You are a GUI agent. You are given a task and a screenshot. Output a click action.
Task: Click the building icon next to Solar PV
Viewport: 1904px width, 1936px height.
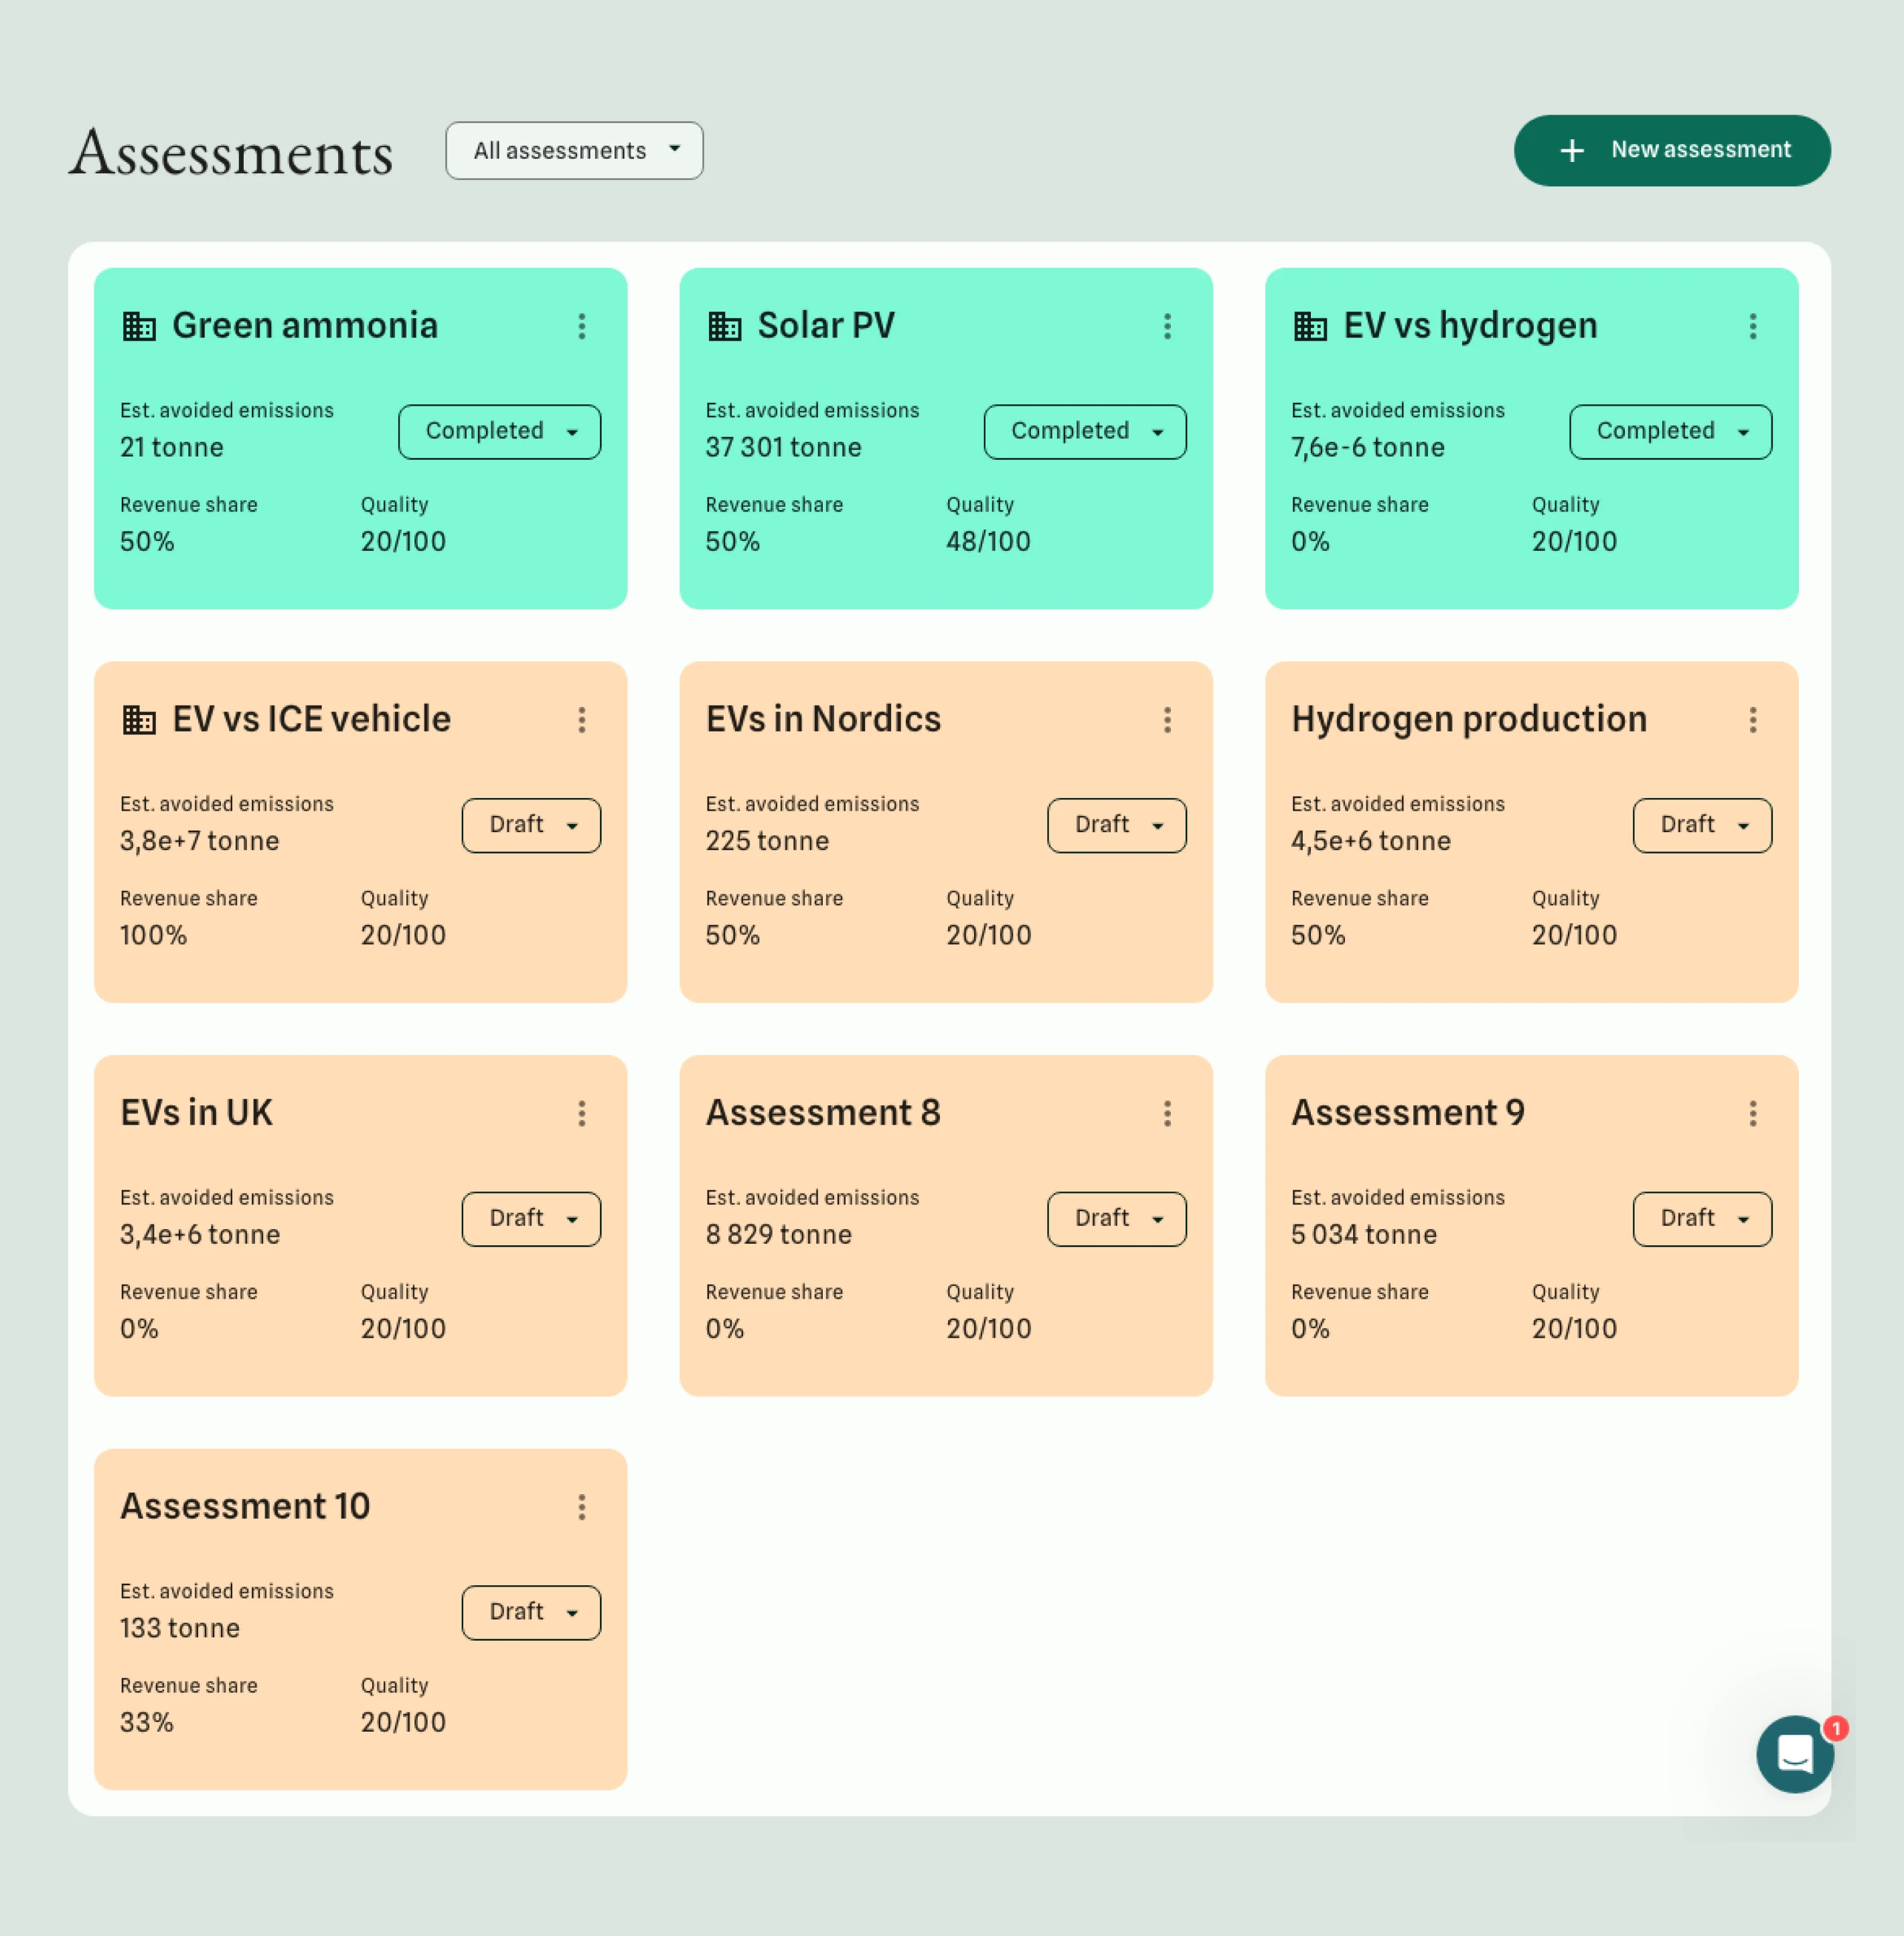click(x=725, y=326)
